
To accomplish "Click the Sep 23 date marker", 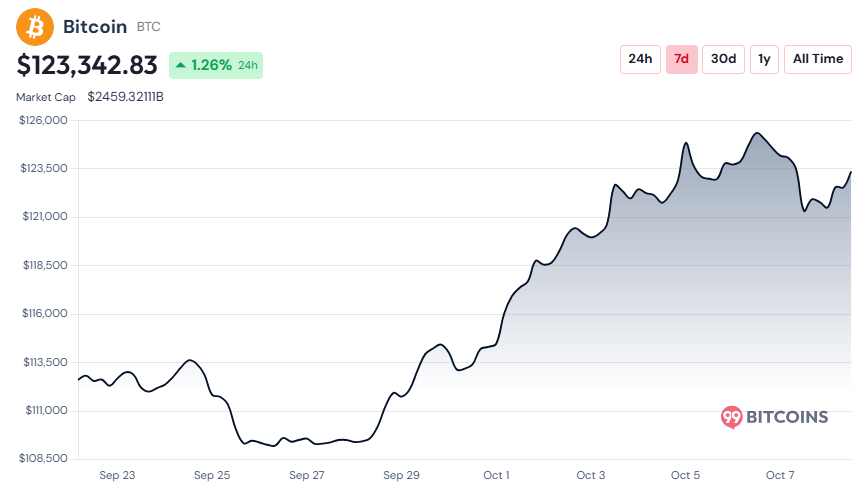I will tap(117, 475).
